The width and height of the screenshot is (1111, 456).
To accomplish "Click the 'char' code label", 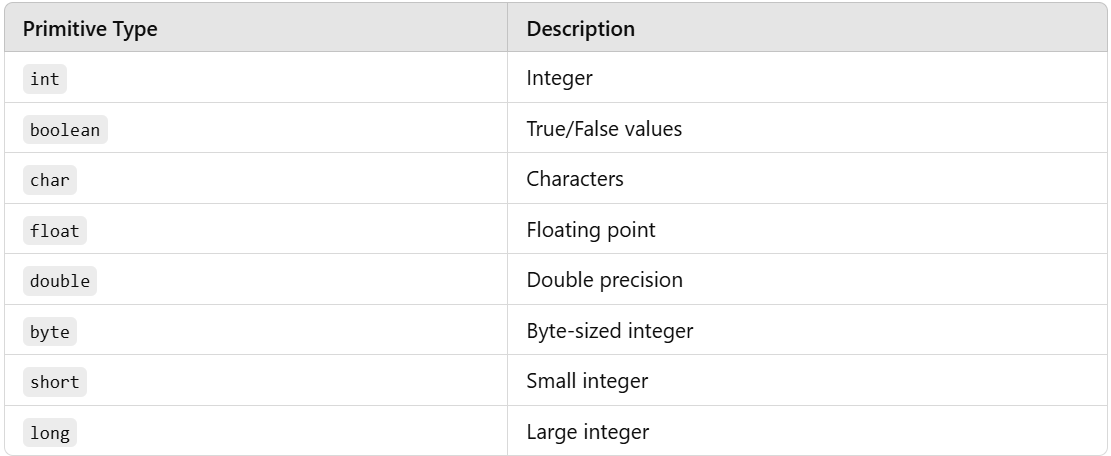I will pos(50,180).
